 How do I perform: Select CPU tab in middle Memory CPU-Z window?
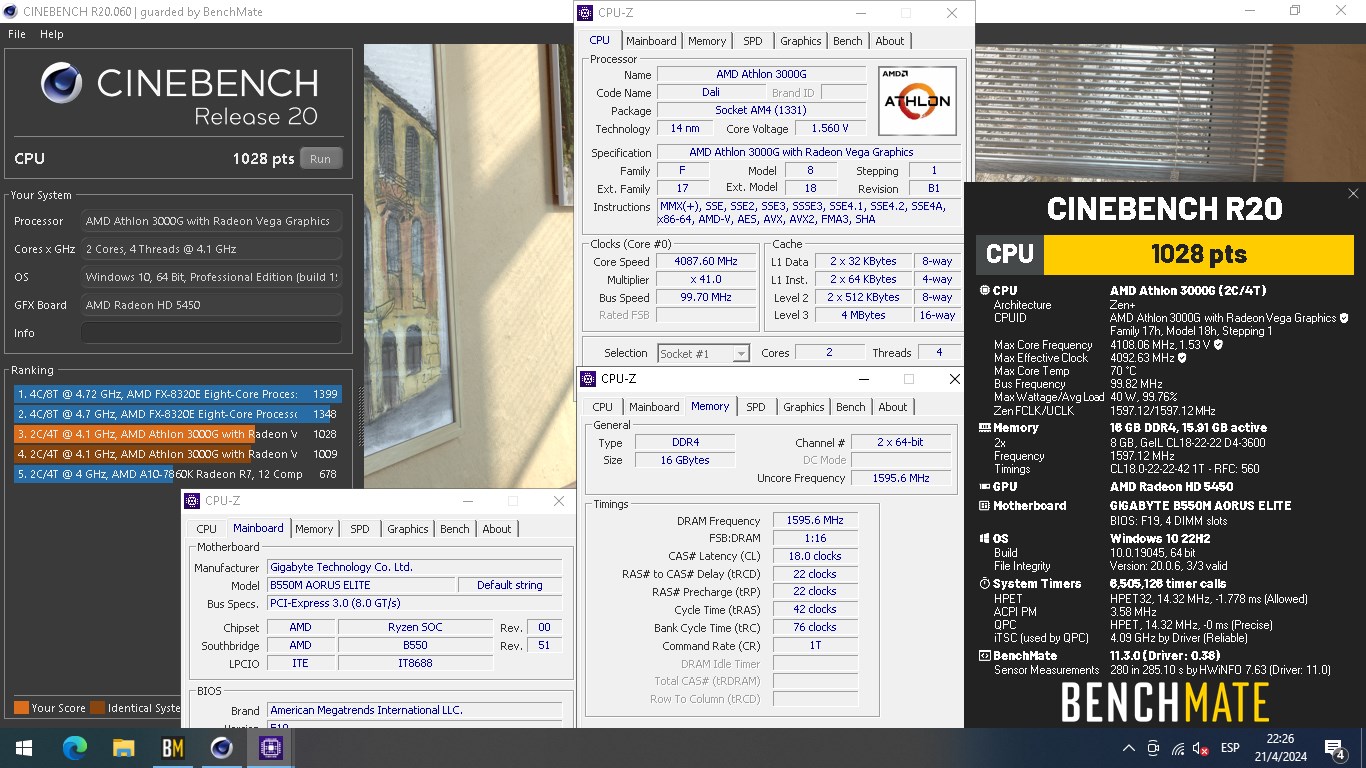(x=602, y=407)
